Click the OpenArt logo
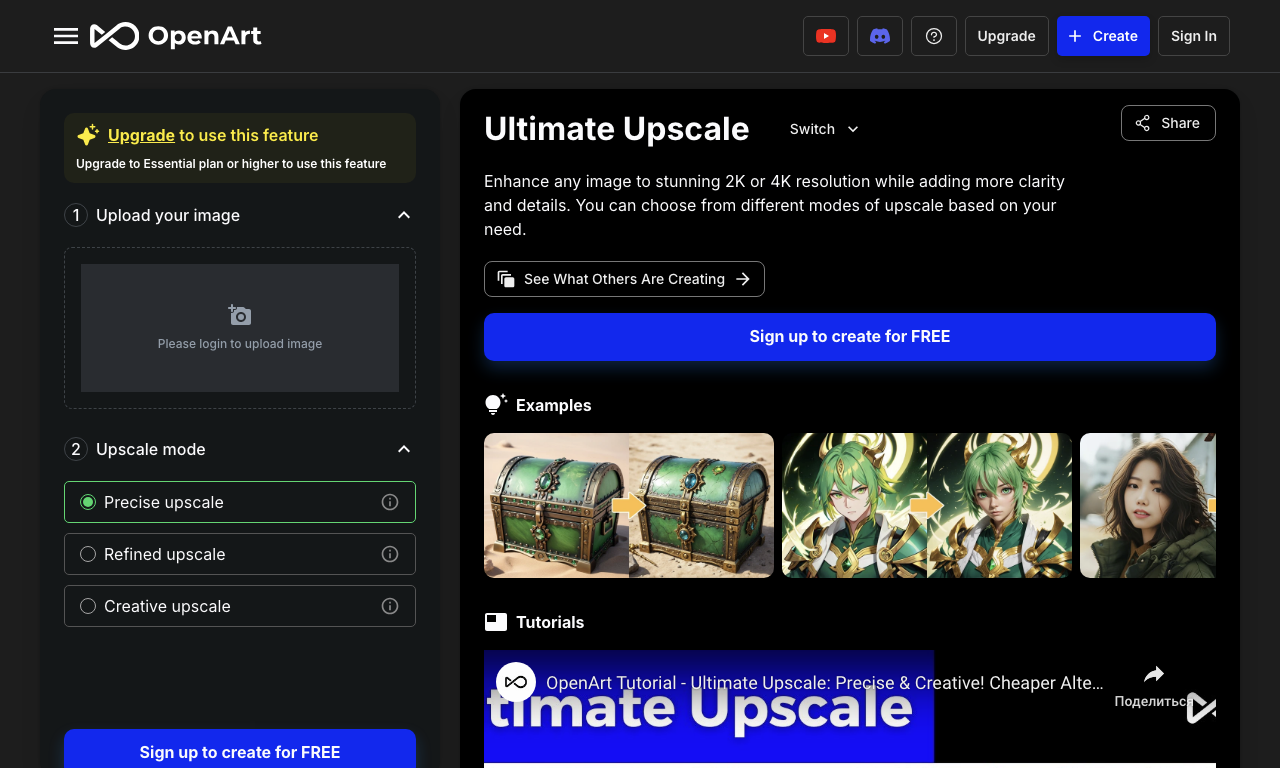Image resolution: width=1280 pixels, height=768 pixels. [176, 36]
